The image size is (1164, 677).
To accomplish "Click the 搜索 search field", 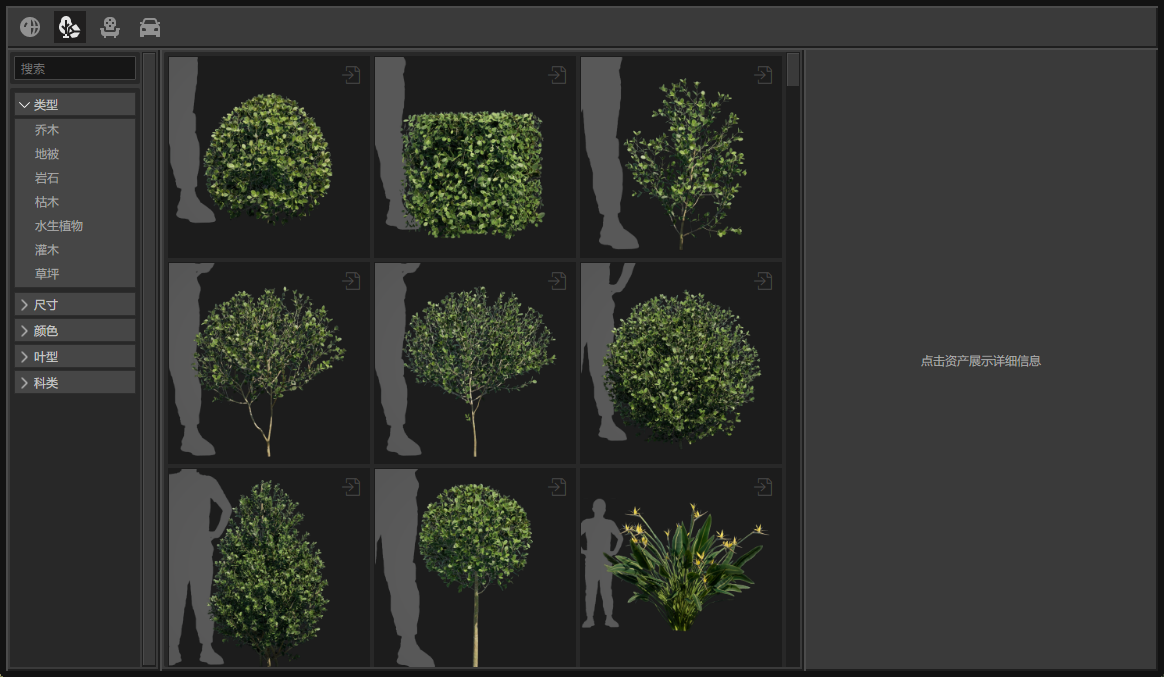I will point(75,68).
